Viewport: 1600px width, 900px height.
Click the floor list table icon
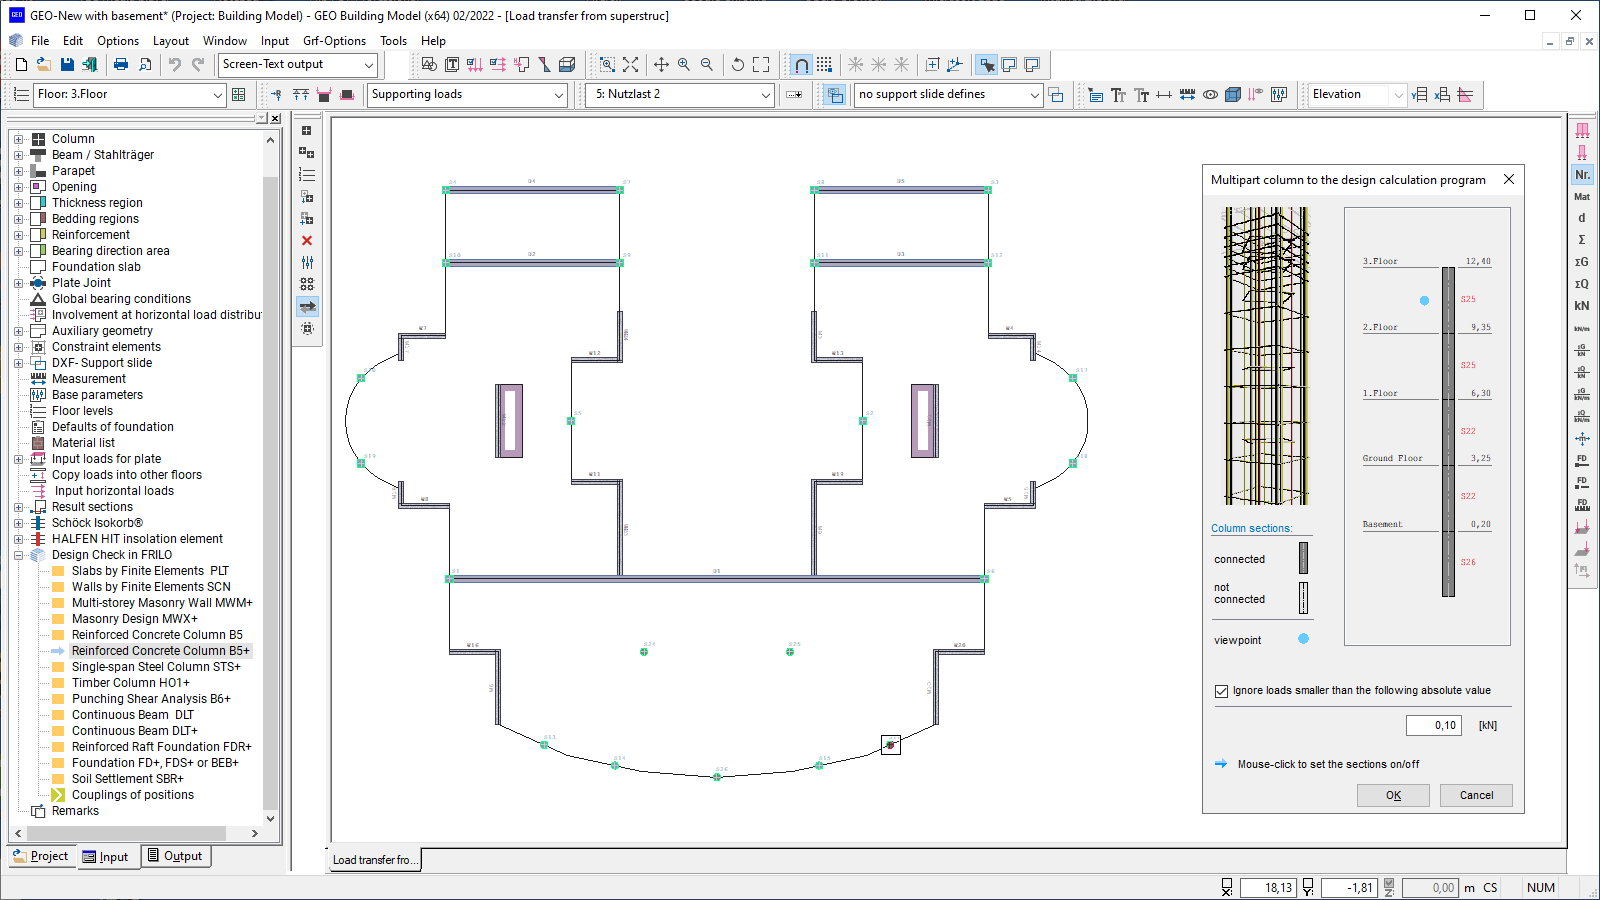pos(238,95)
